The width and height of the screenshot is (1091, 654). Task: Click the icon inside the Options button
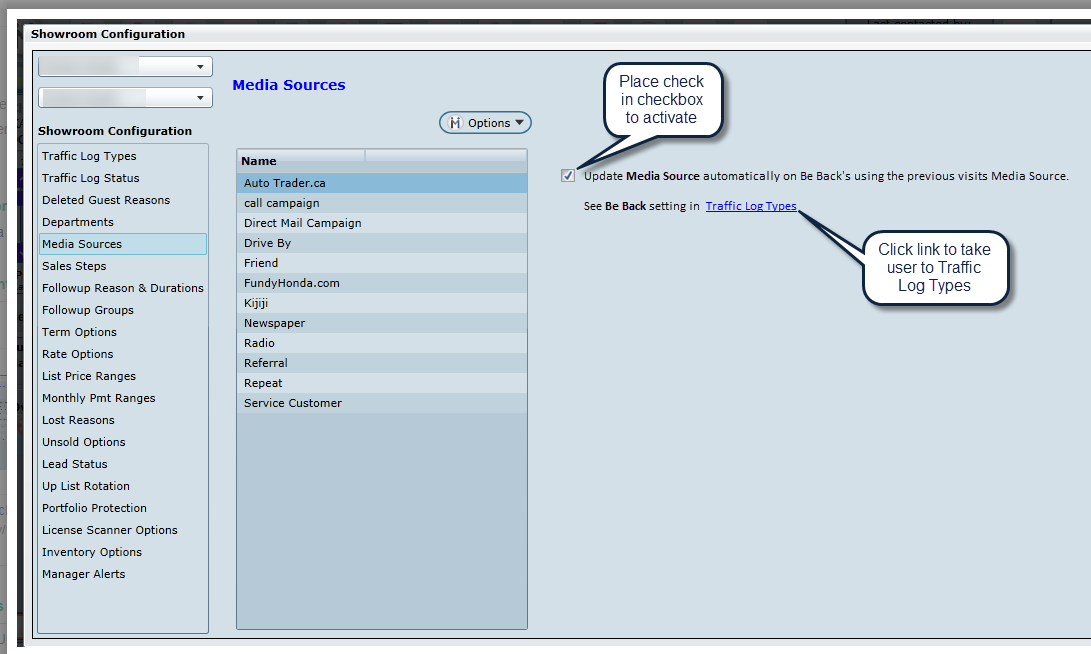click(x=455, y=123)
